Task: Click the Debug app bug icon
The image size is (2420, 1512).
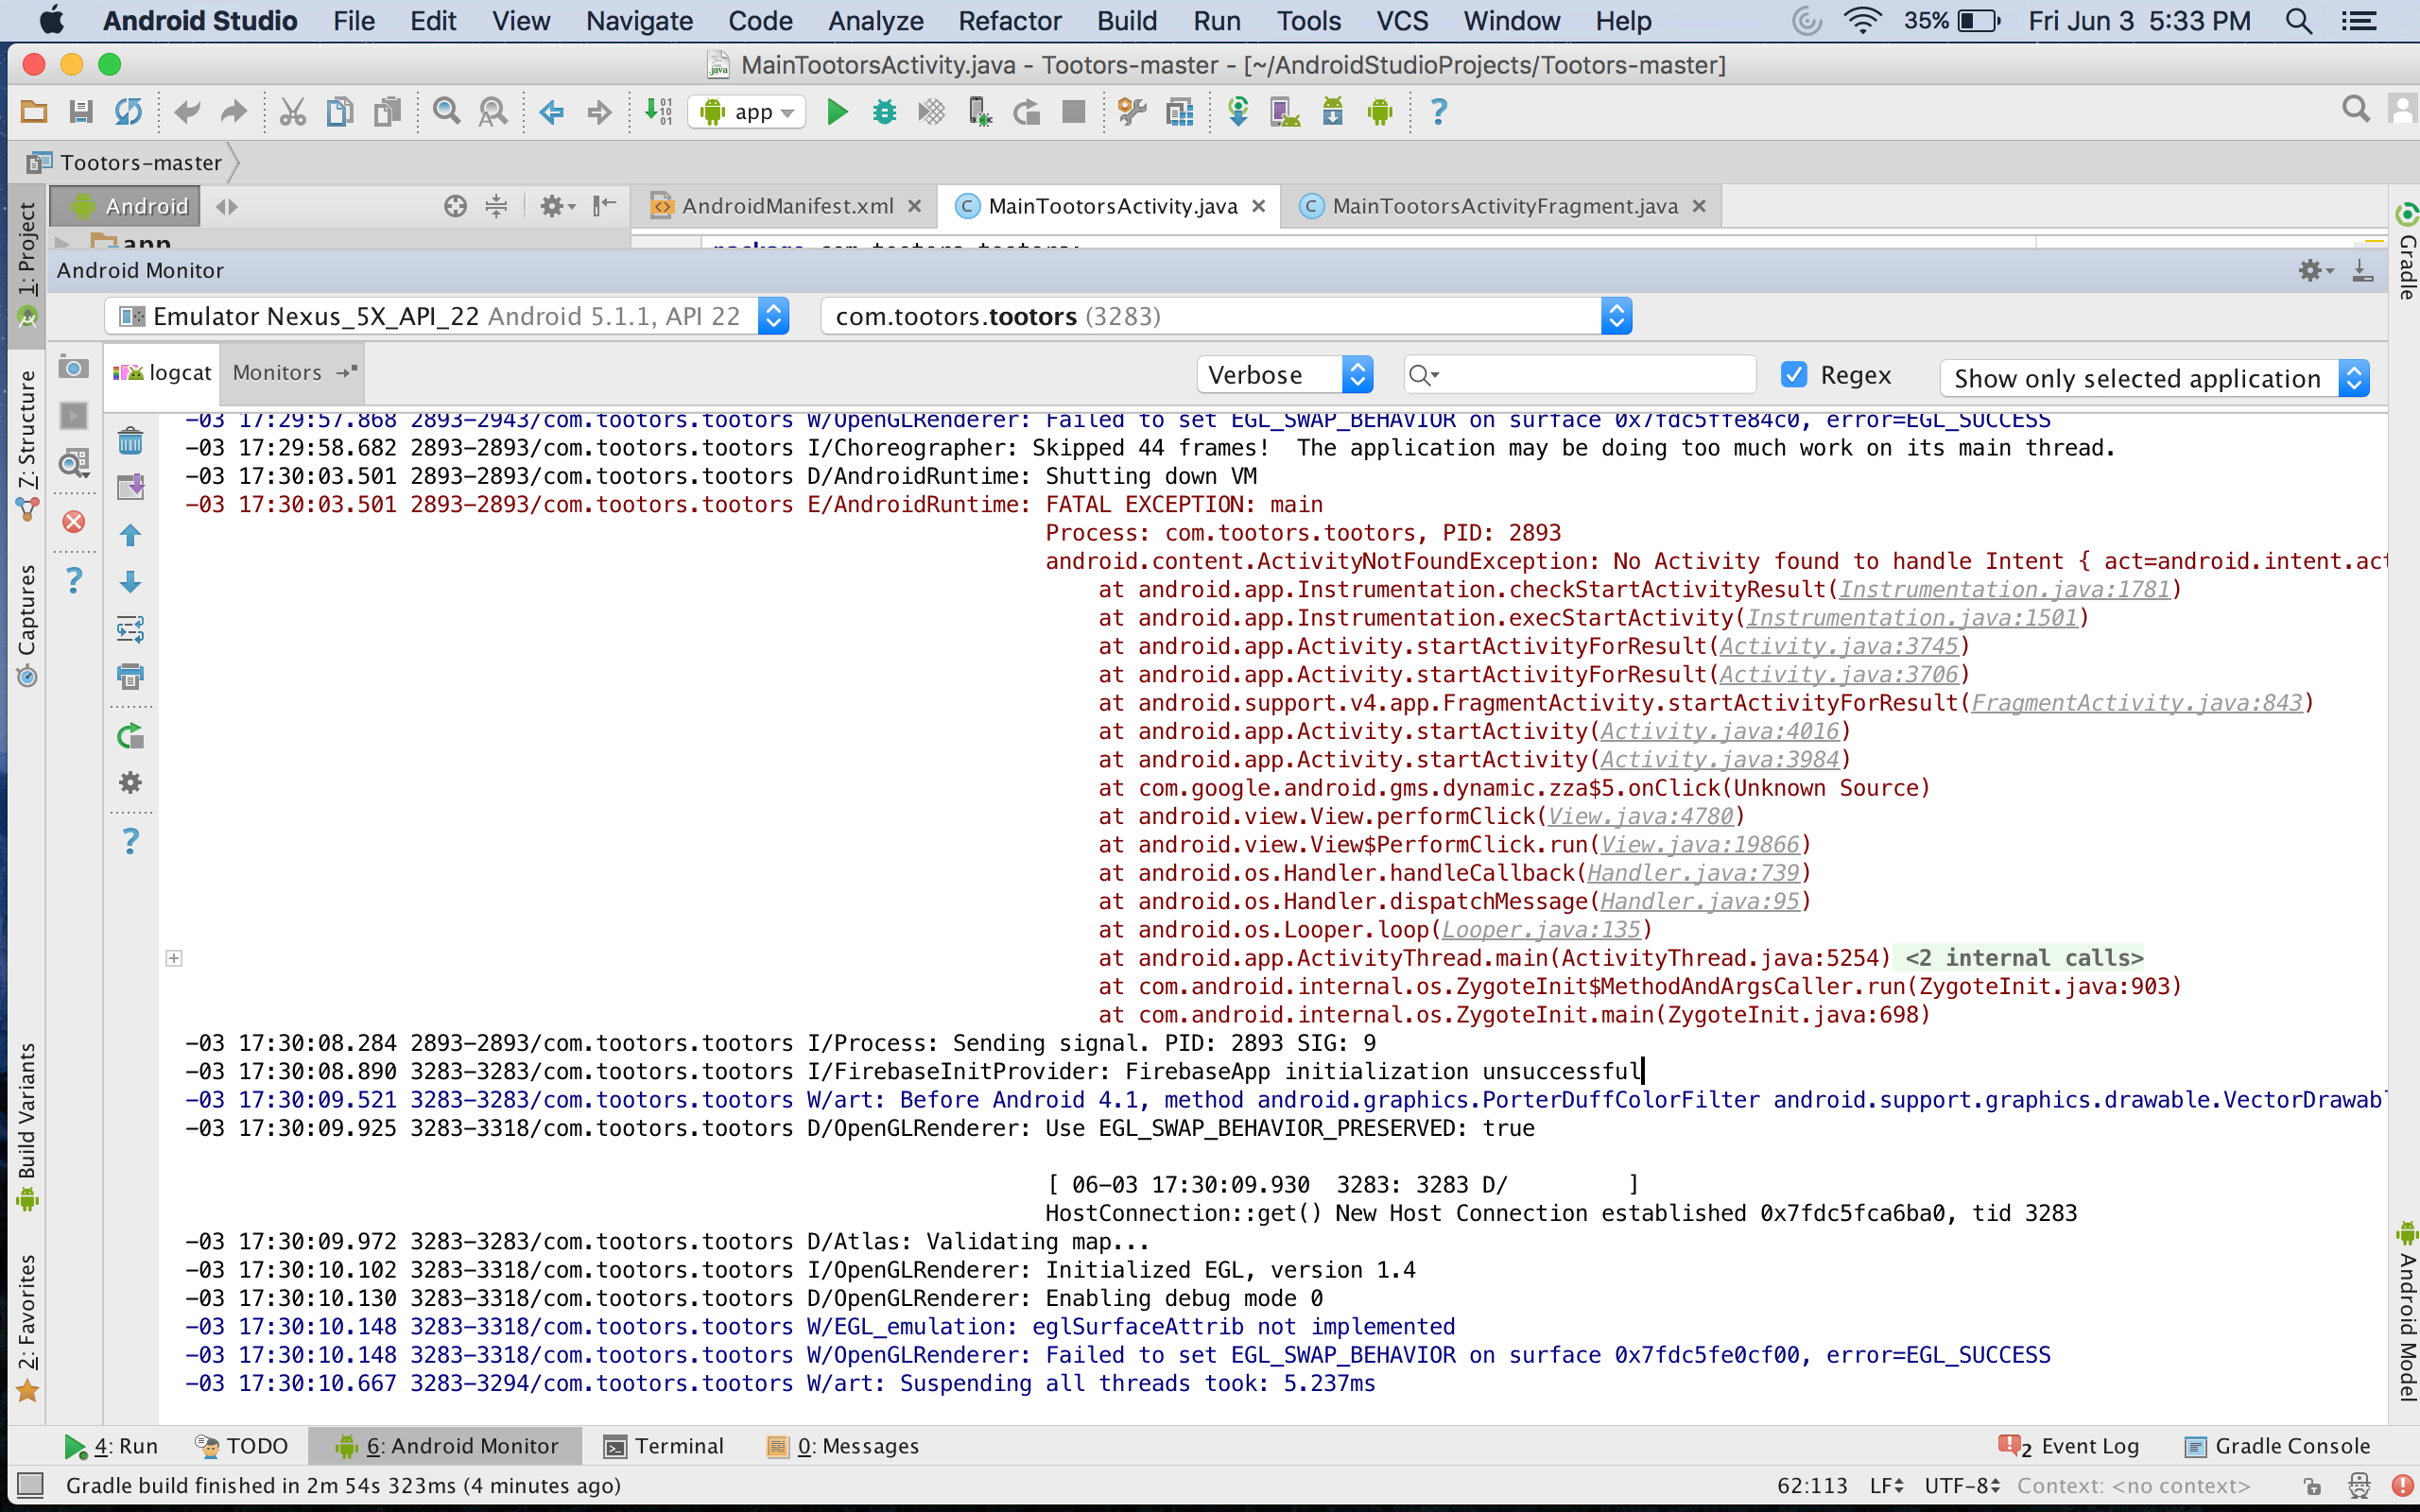Action: click(x=884, y=112)
